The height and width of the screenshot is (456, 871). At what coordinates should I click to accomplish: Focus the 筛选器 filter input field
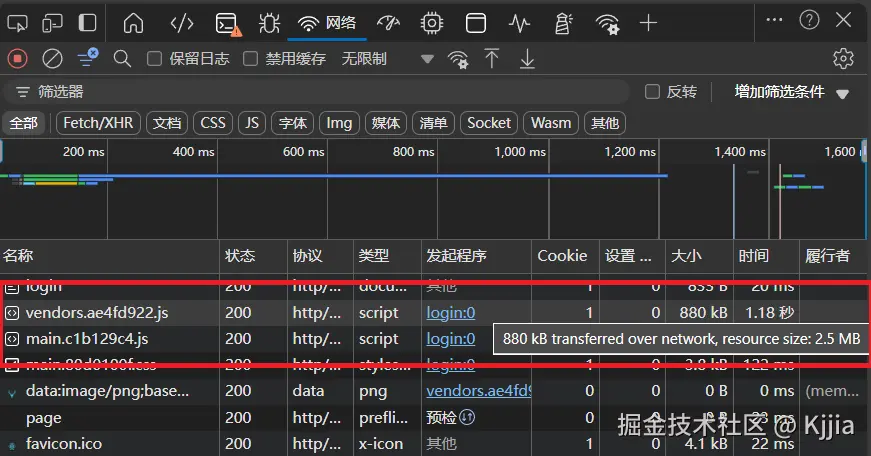(x=317, y=92)
